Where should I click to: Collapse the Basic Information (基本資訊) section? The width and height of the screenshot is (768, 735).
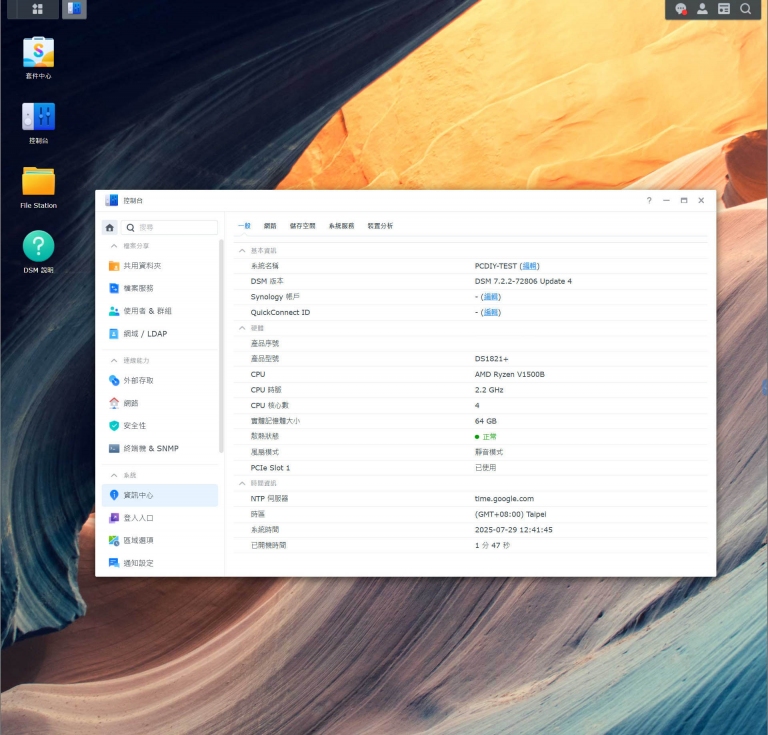tap(242, 251)
